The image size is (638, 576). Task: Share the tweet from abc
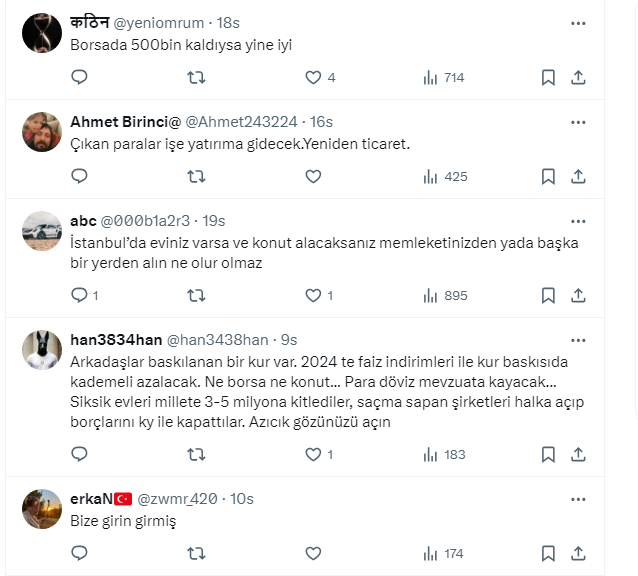click(x=578, y=295)
